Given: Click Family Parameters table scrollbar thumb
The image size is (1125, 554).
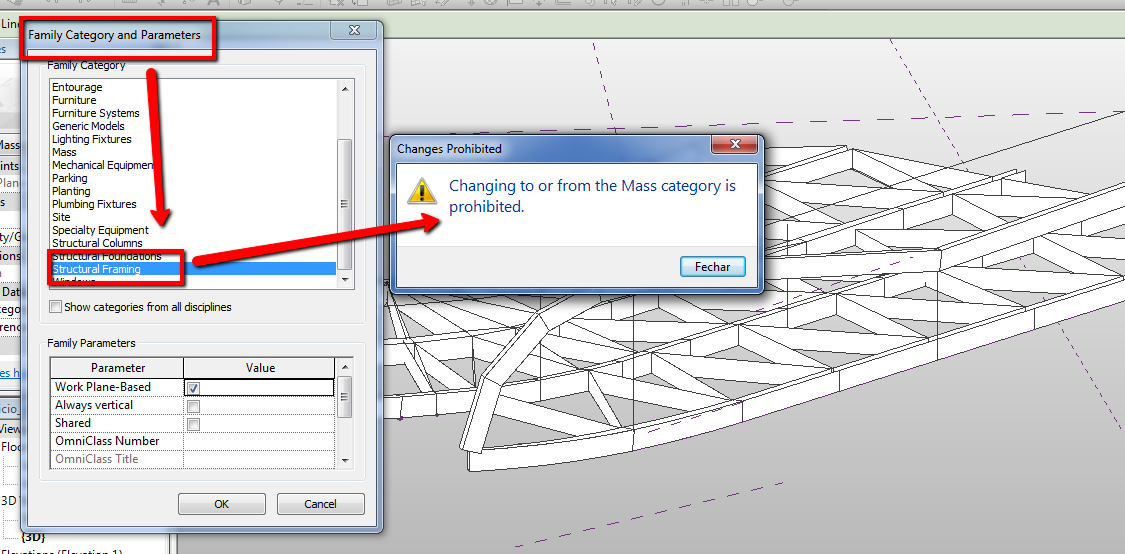Looking at the screenshot, I should 344,397.
